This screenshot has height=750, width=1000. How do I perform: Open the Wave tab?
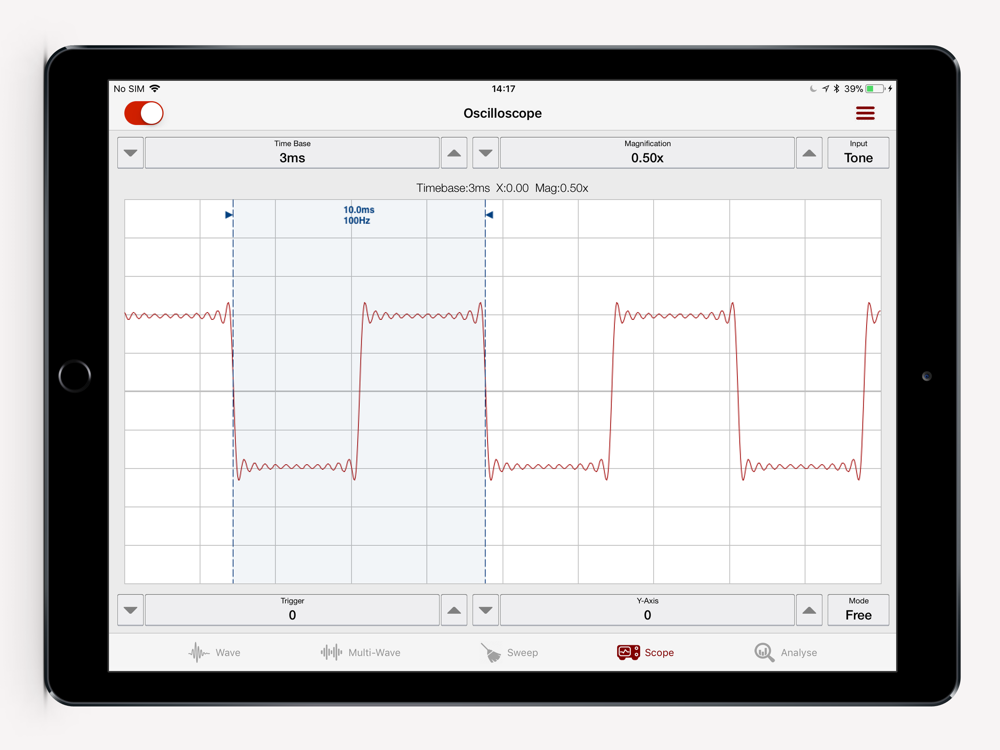[x=214, y=652]
